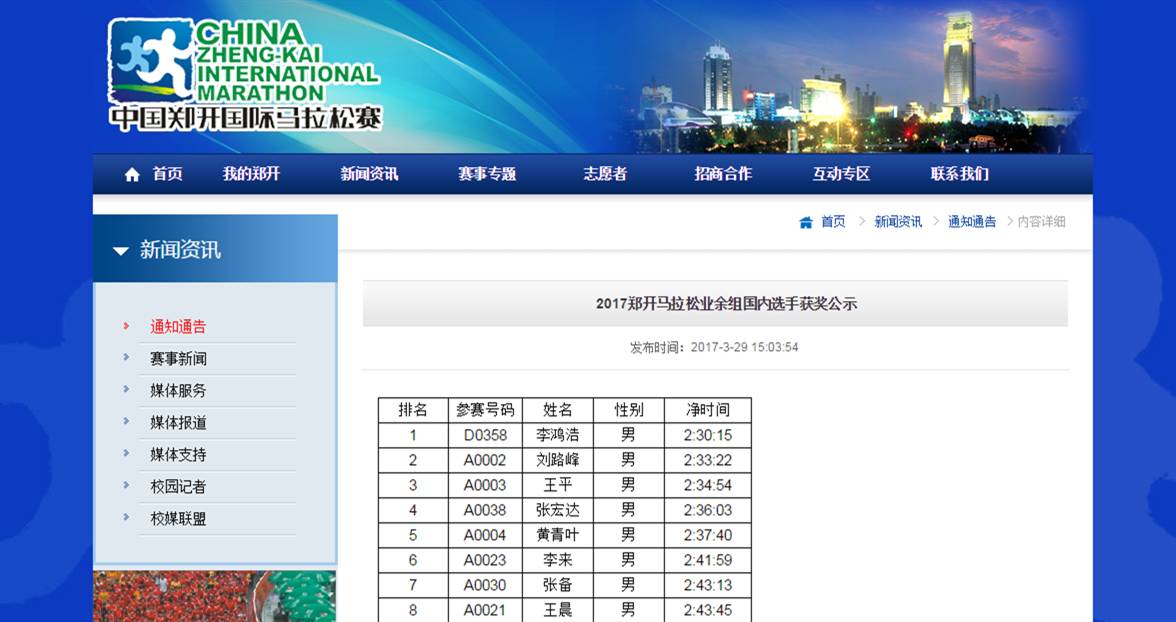Click the name 王晨
Image resolution: width=1176 pixels, height=622 pixels.
557,610
